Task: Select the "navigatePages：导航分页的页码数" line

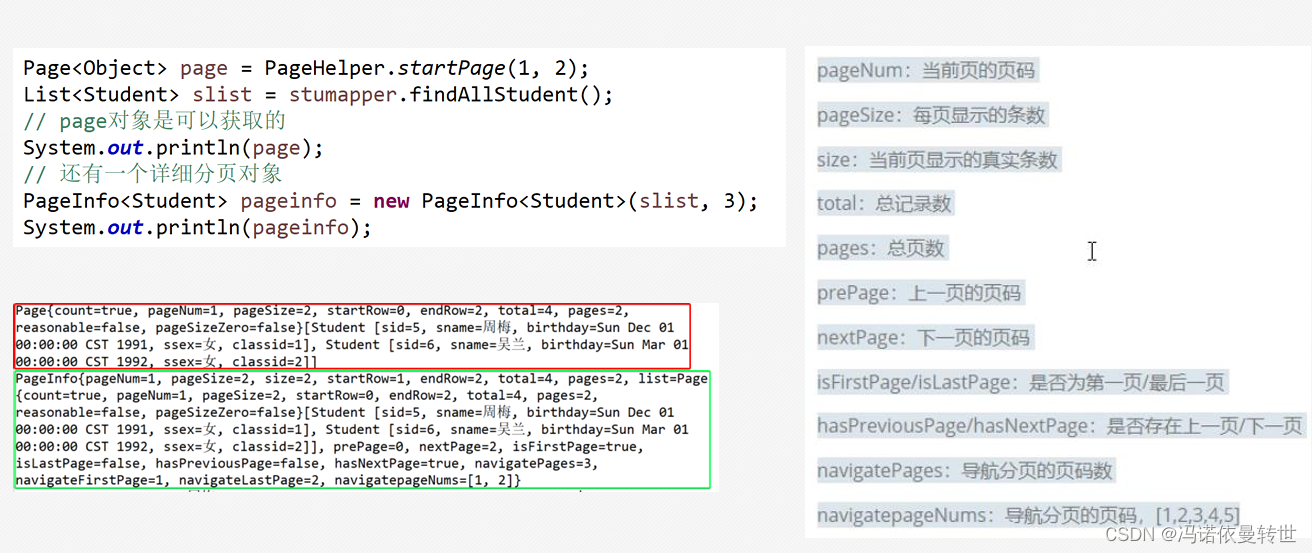Action: pos(965,471)
